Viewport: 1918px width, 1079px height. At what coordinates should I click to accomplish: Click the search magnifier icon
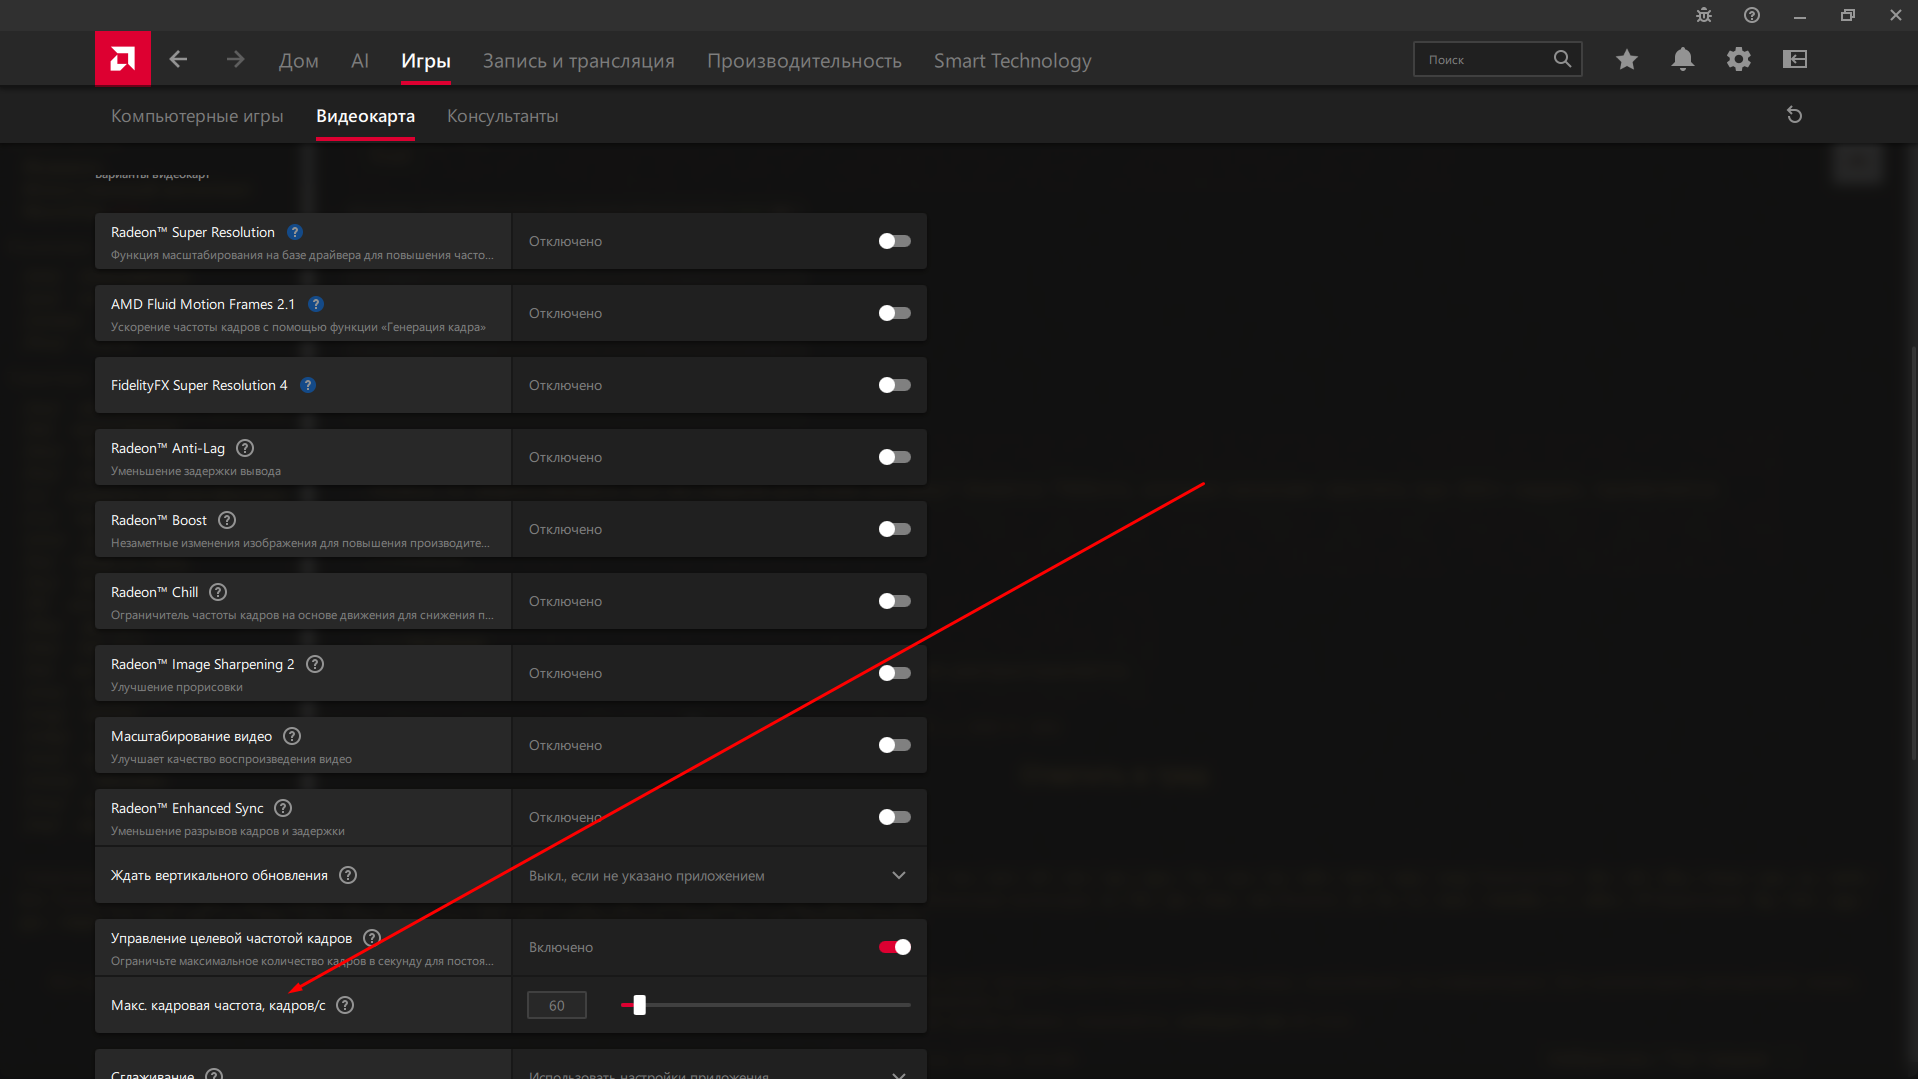point(1562,59)
